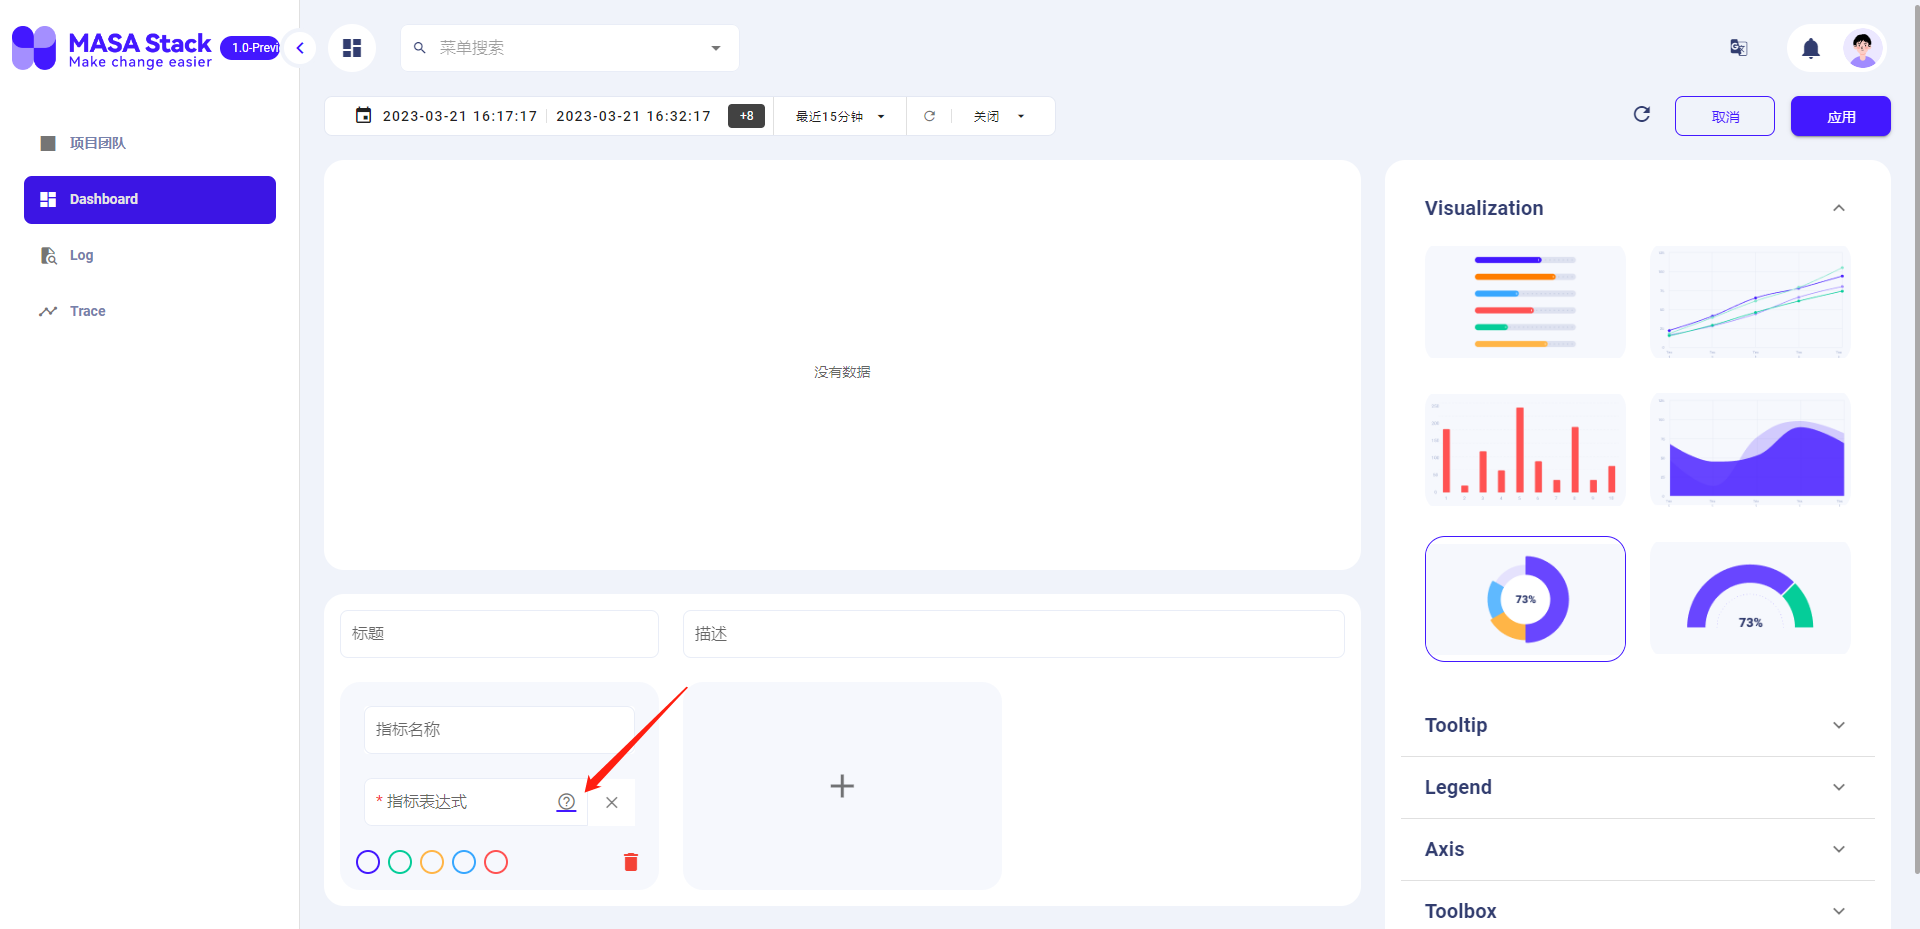
Task: Click the auto-refresh icon beside 关闭
Action: 929,116
